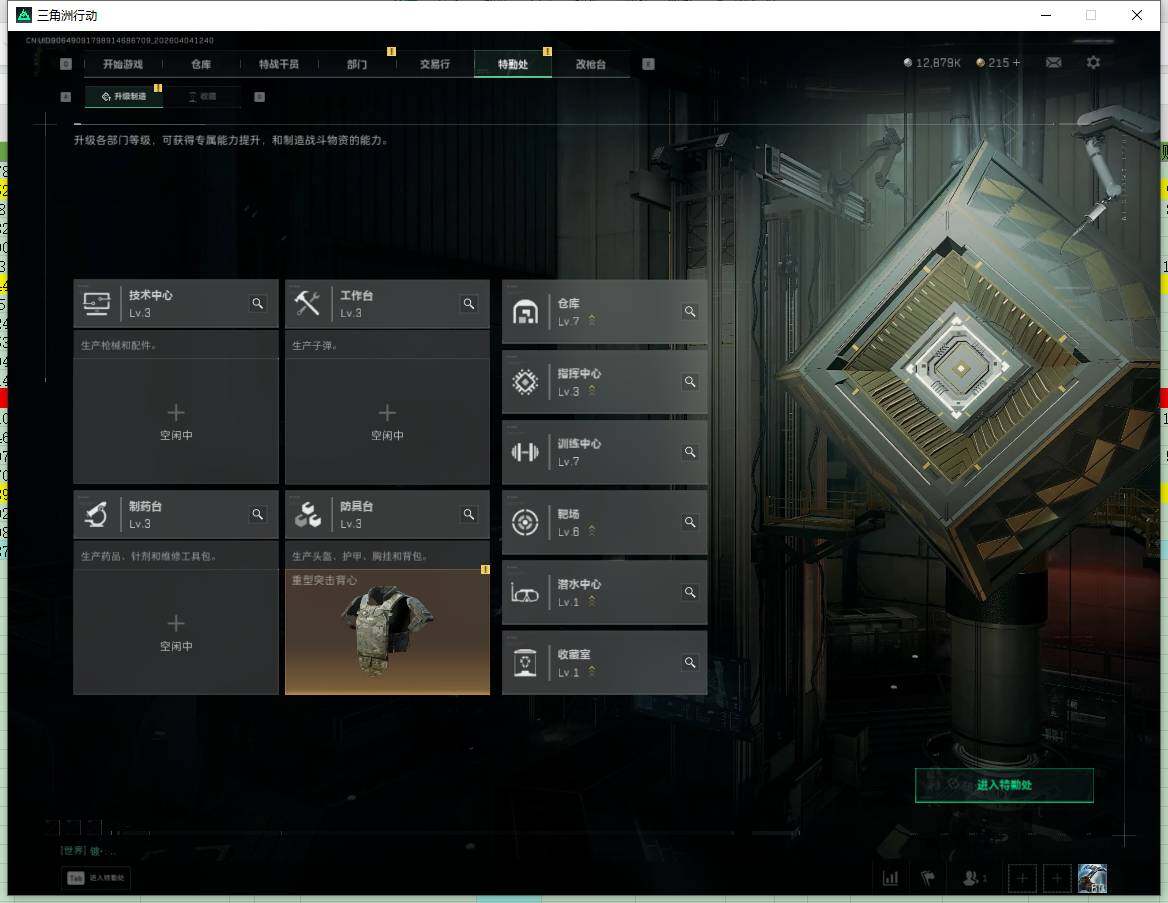This screenshot has height=903, width=1168.
Task: Open the mail envelope icon
Action: point(1054,63)
